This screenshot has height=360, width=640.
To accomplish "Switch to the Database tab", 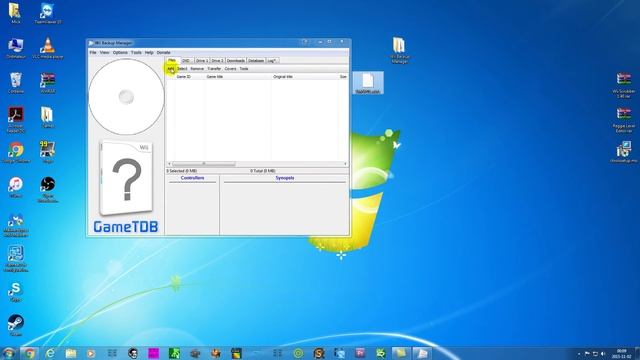I will [256, 60].
